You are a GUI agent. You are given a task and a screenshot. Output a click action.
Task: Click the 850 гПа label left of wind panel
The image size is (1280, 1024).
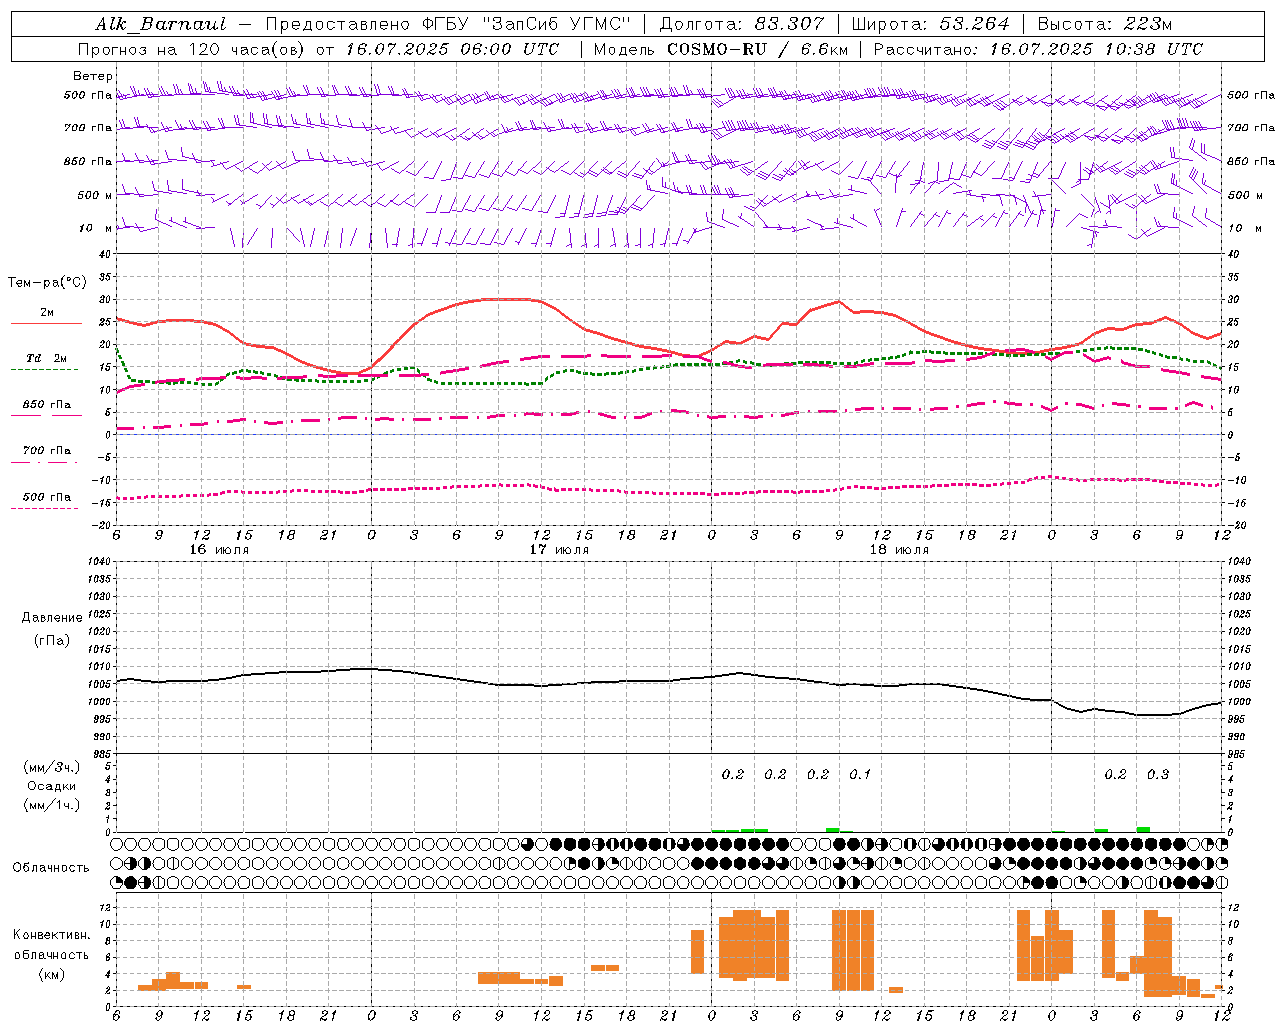tap(88, 161)
